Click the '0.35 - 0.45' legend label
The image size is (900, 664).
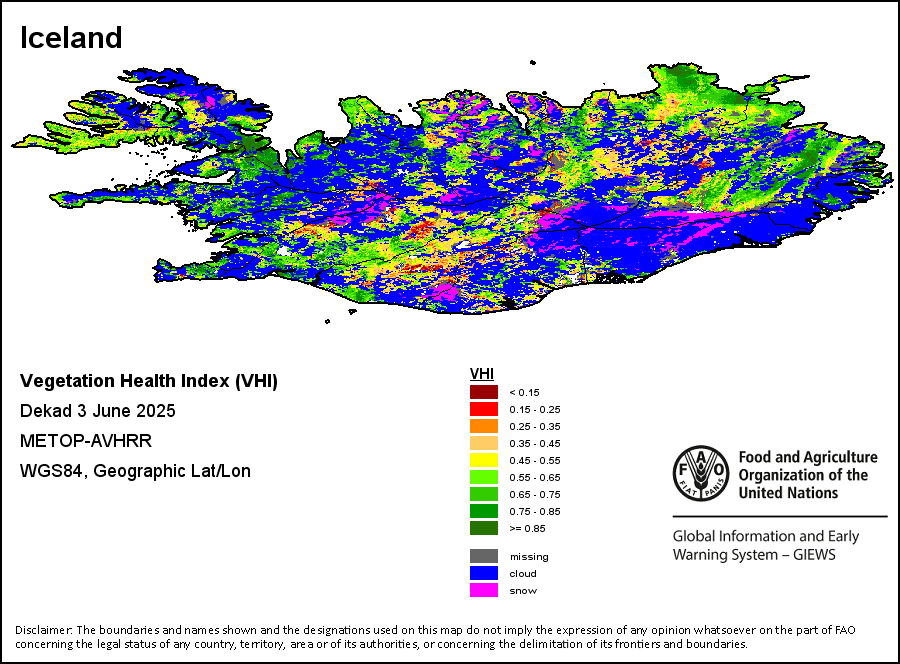[535, 444]
